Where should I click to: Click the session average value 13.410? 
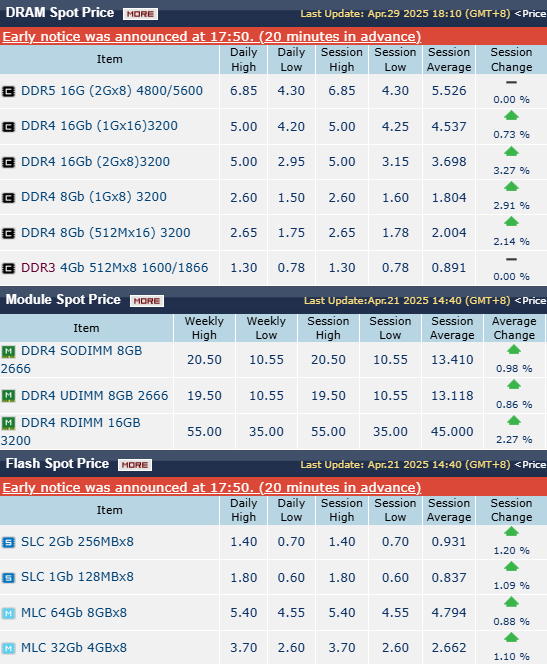[452, 360]
